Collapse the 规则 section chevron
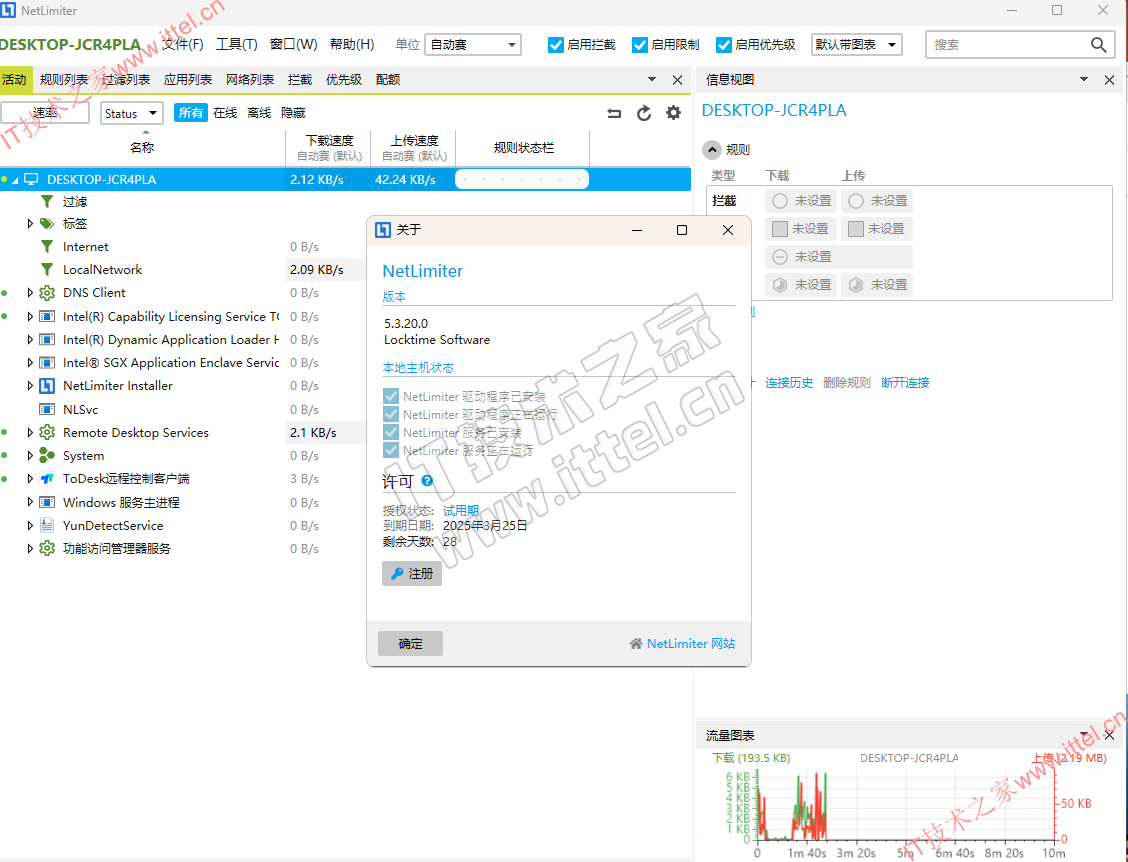Screen dimensions: 1128x862 pyautogui.click(x=711, y=150)
